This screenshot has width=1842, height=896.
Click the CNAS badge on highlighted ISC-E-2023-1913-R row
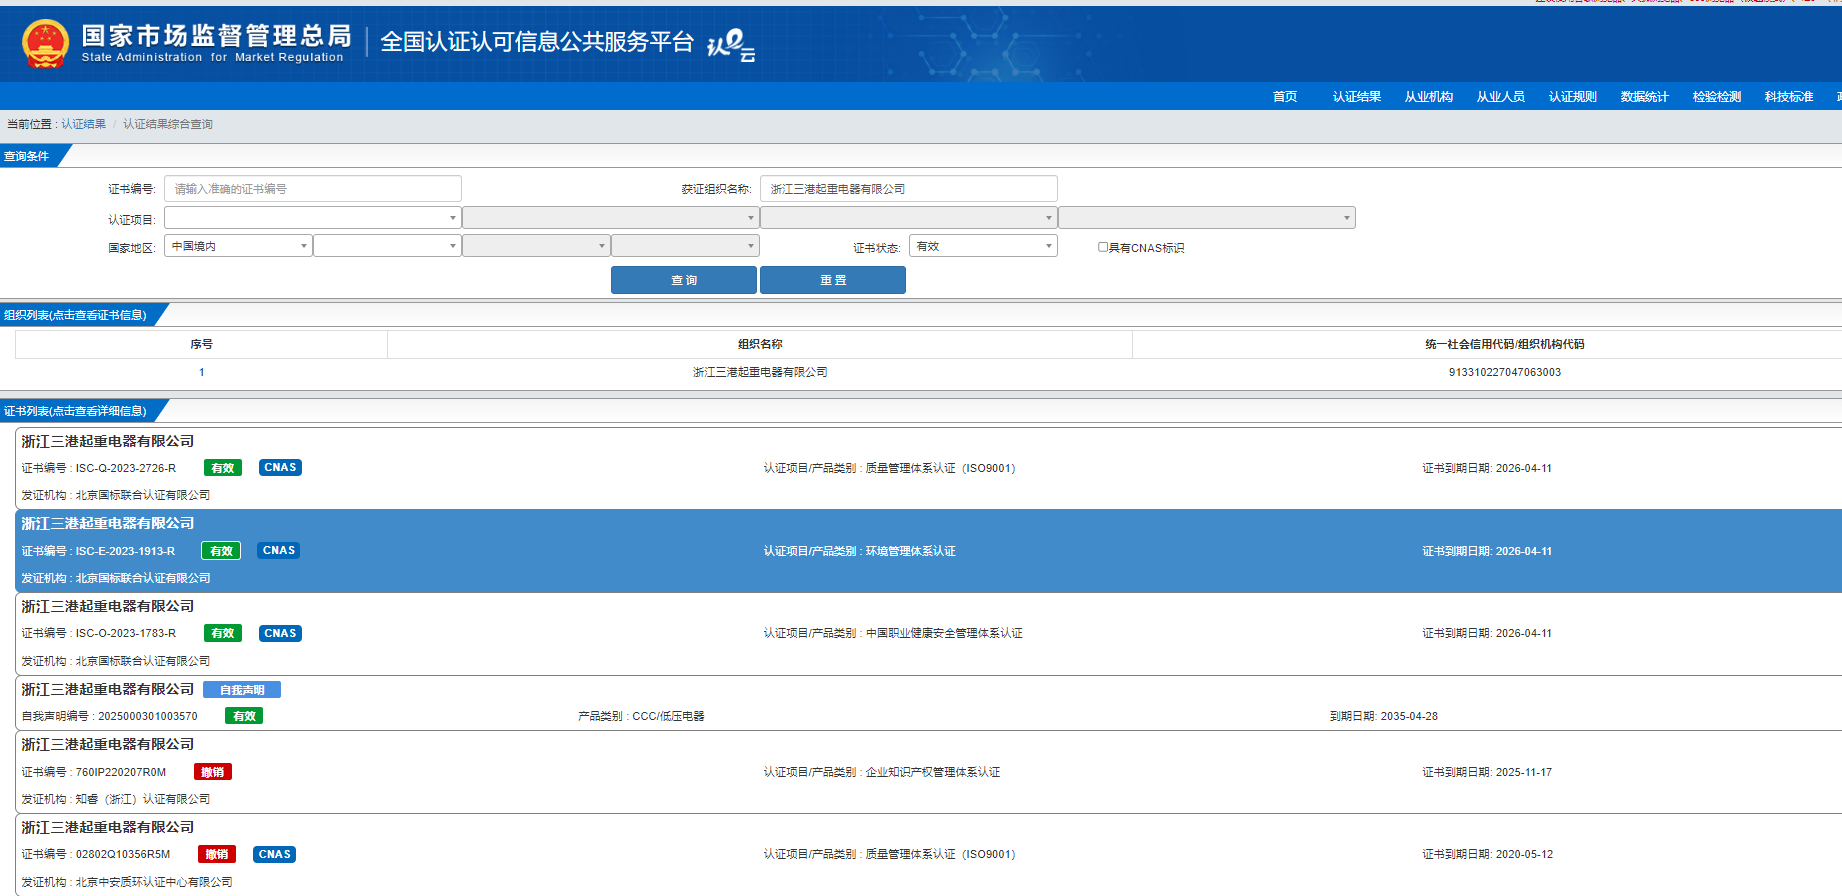[279, 551]
